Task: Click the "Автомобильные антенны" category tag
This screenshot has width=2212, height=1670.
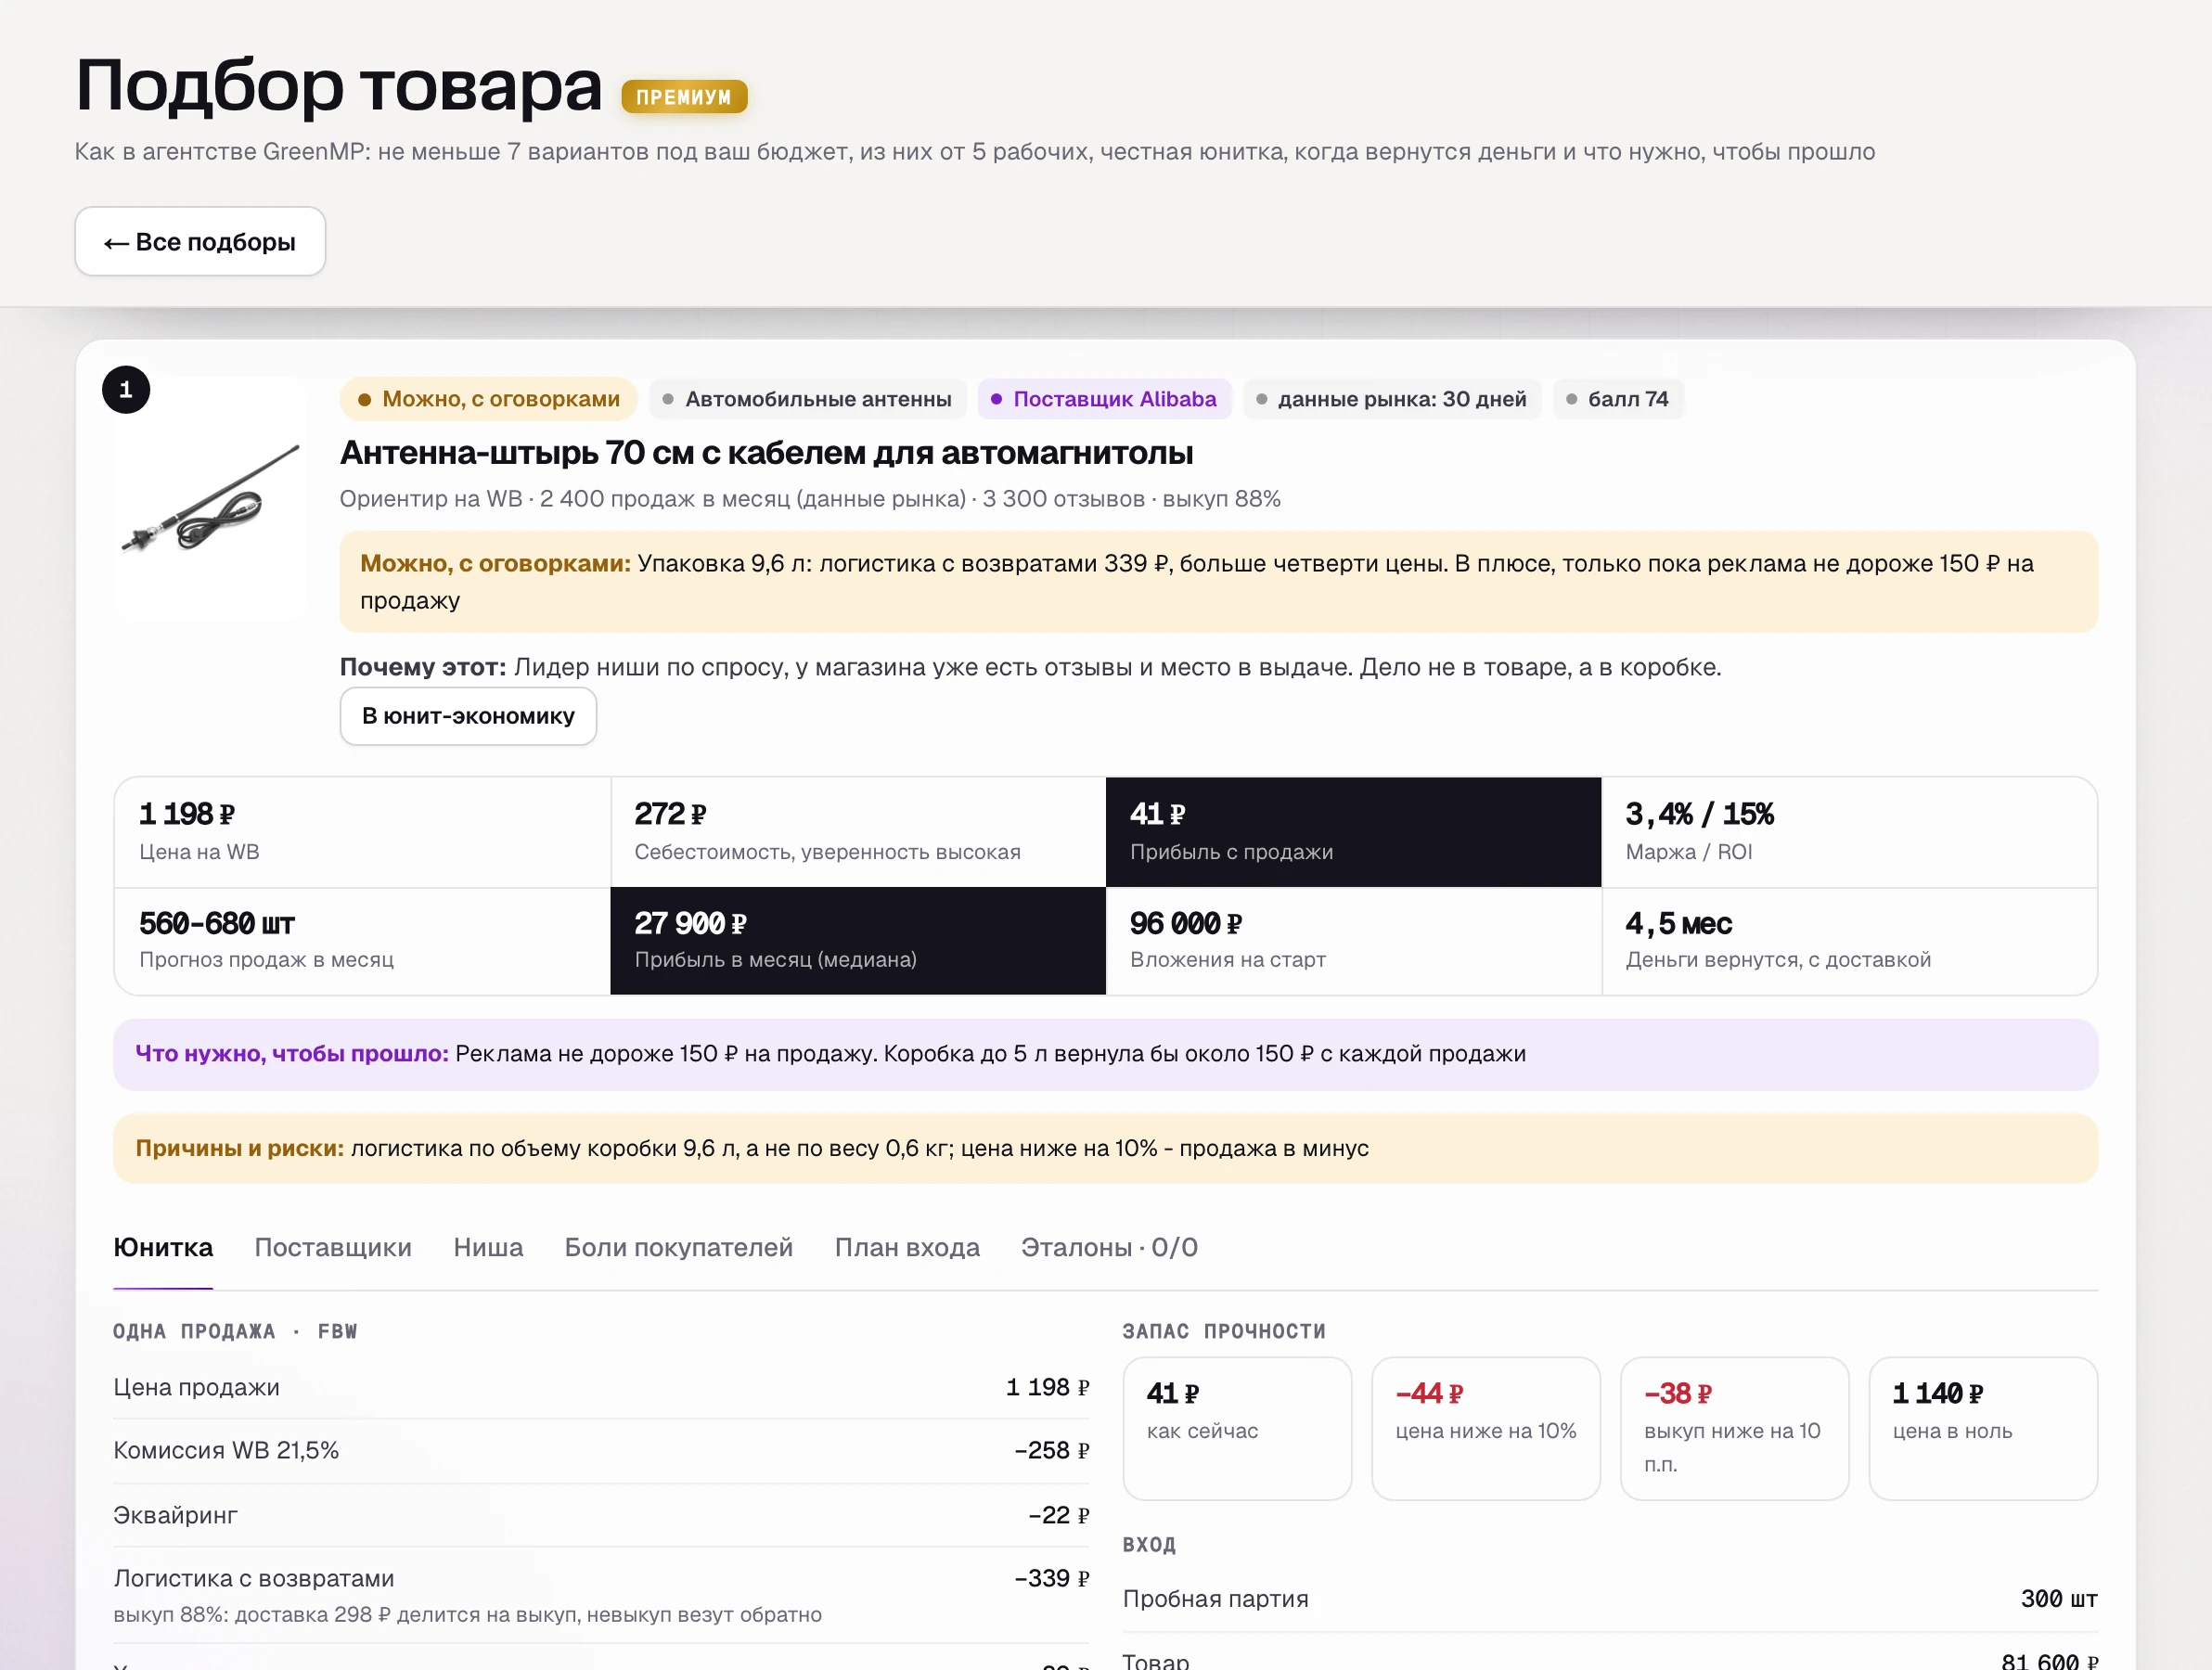Action: click(807, 399)
